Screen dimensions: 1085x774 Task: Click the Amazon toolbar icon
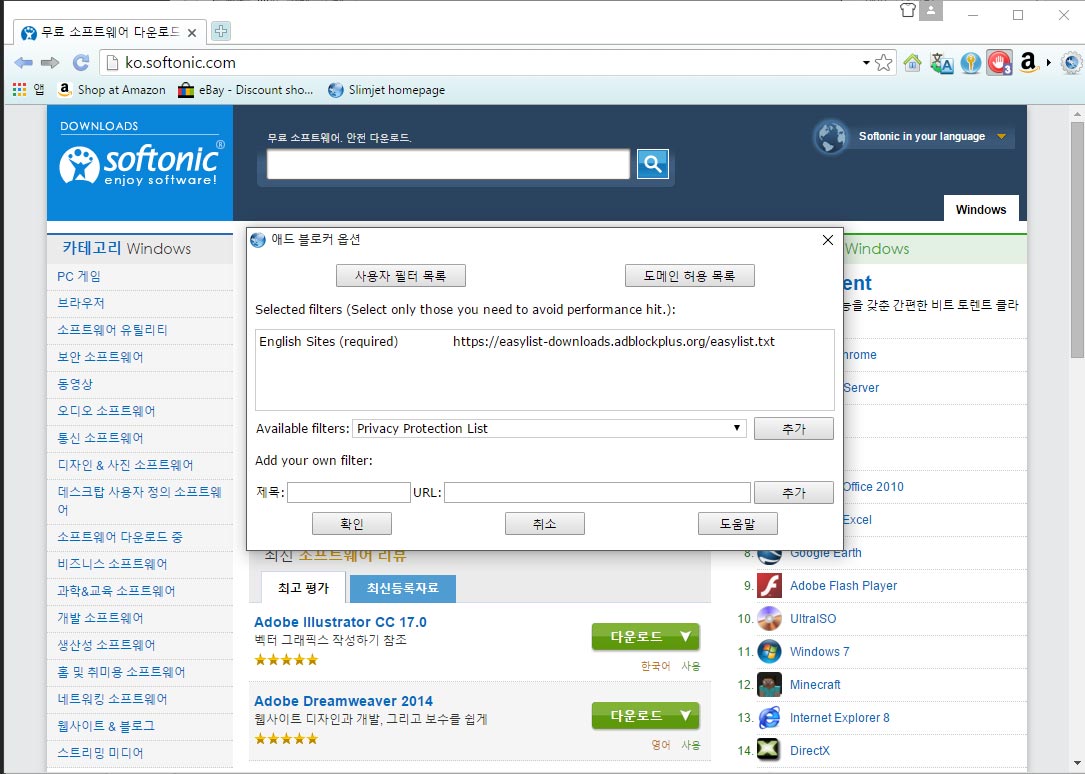(1029, 62)
